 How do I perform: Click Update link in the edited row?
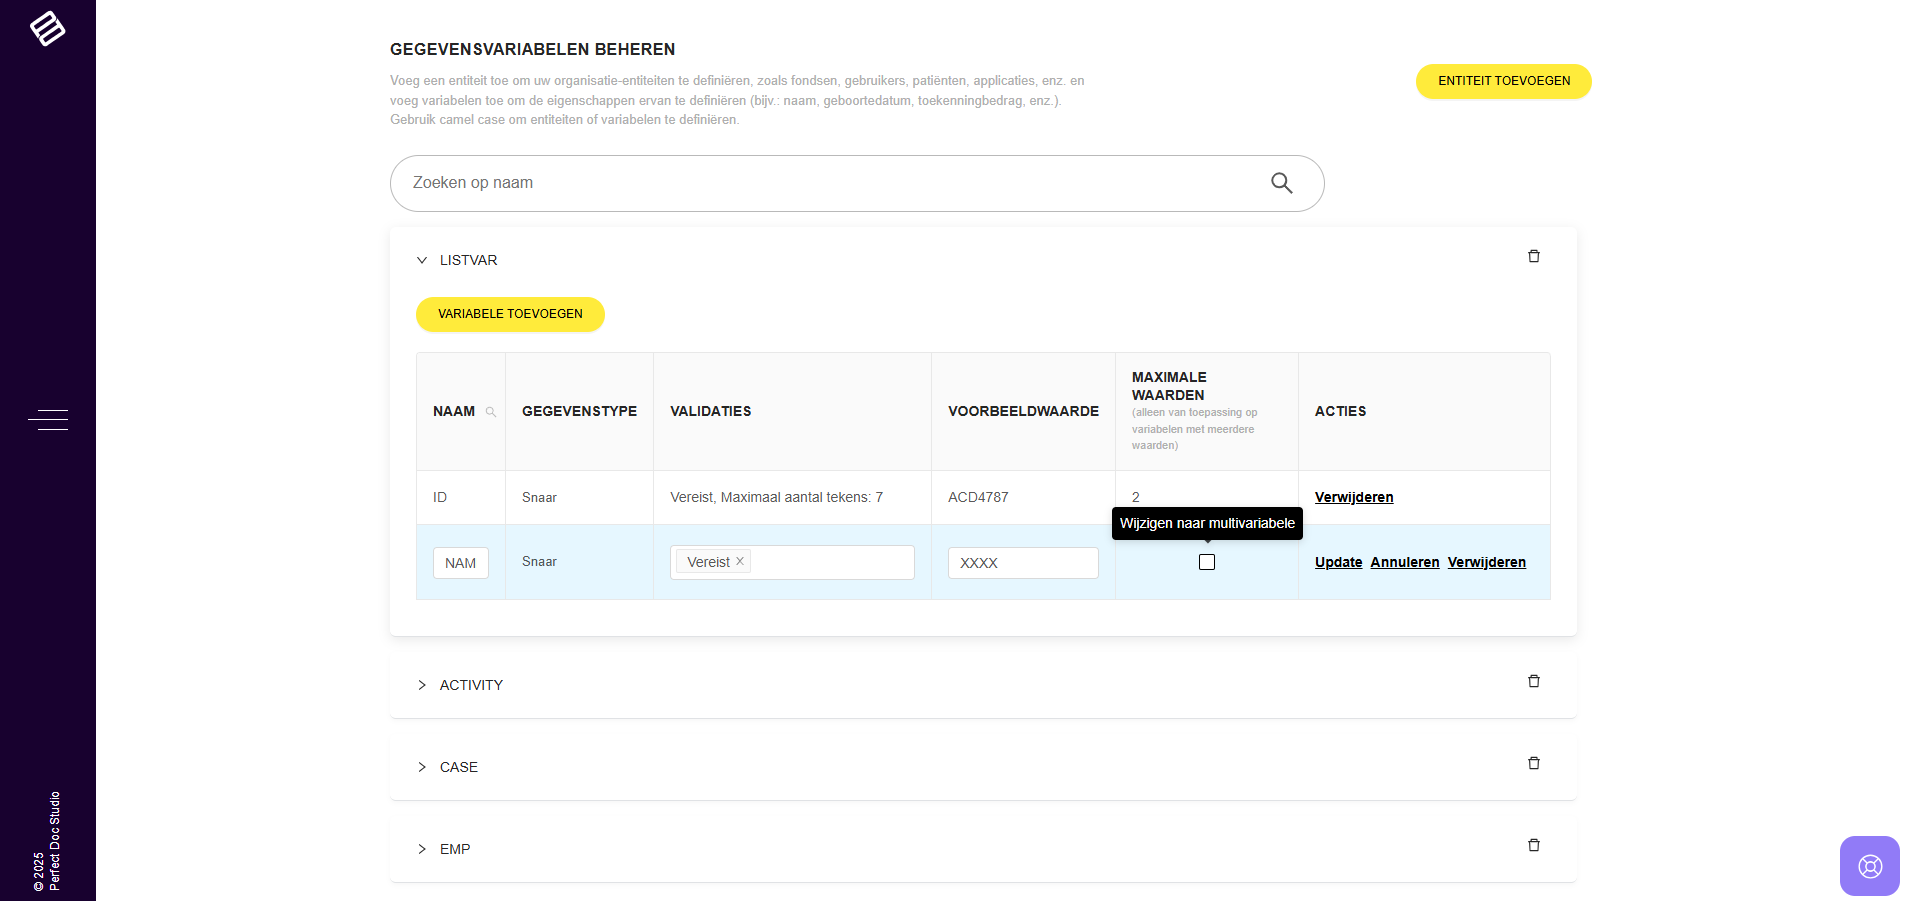[1338, 563]
